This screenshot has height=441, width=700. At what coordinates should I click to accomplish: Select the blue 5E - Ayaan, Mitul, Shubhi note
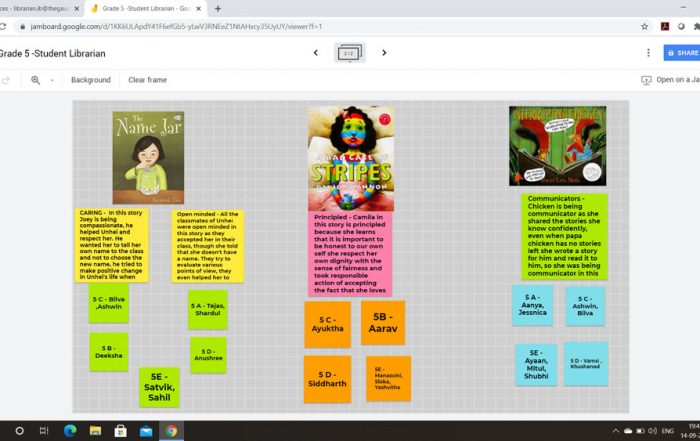(x=536, y=365)
